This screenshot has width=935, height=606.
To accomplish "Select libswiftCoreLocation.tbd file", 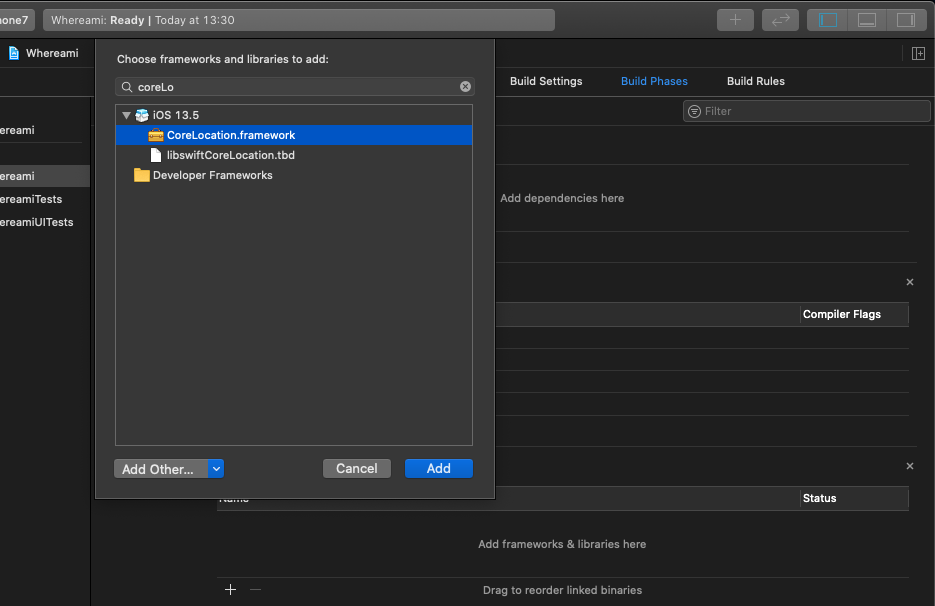I will click(294, 155).
